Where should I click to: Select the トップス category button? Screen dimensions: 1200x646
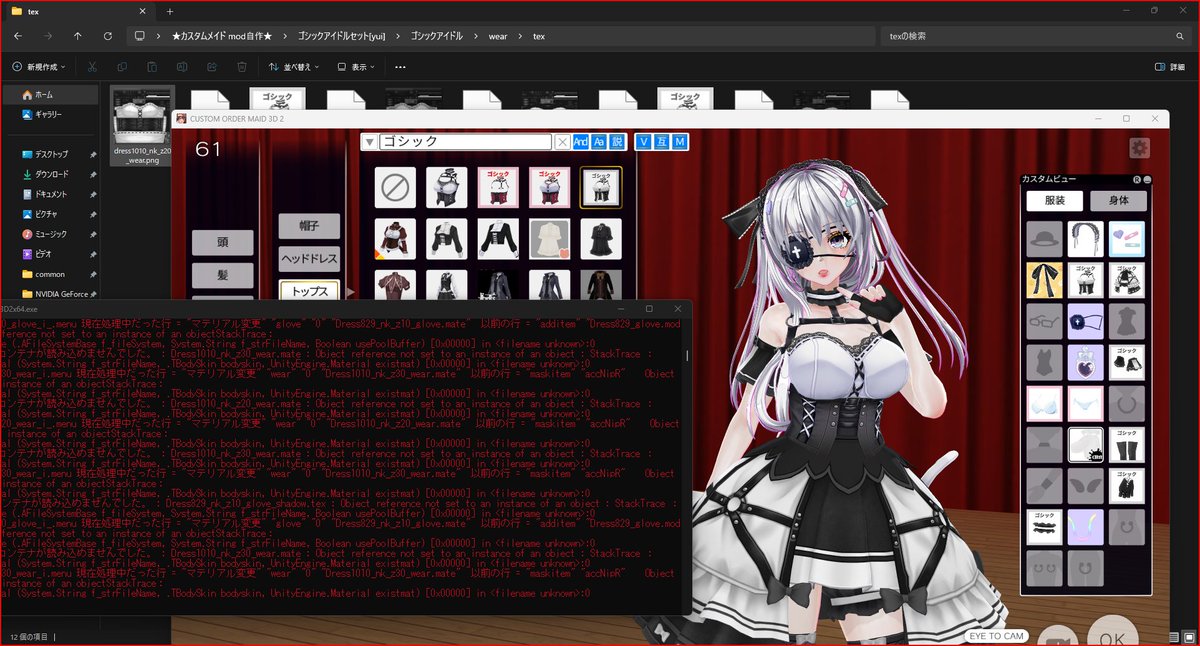coord(309,292)
